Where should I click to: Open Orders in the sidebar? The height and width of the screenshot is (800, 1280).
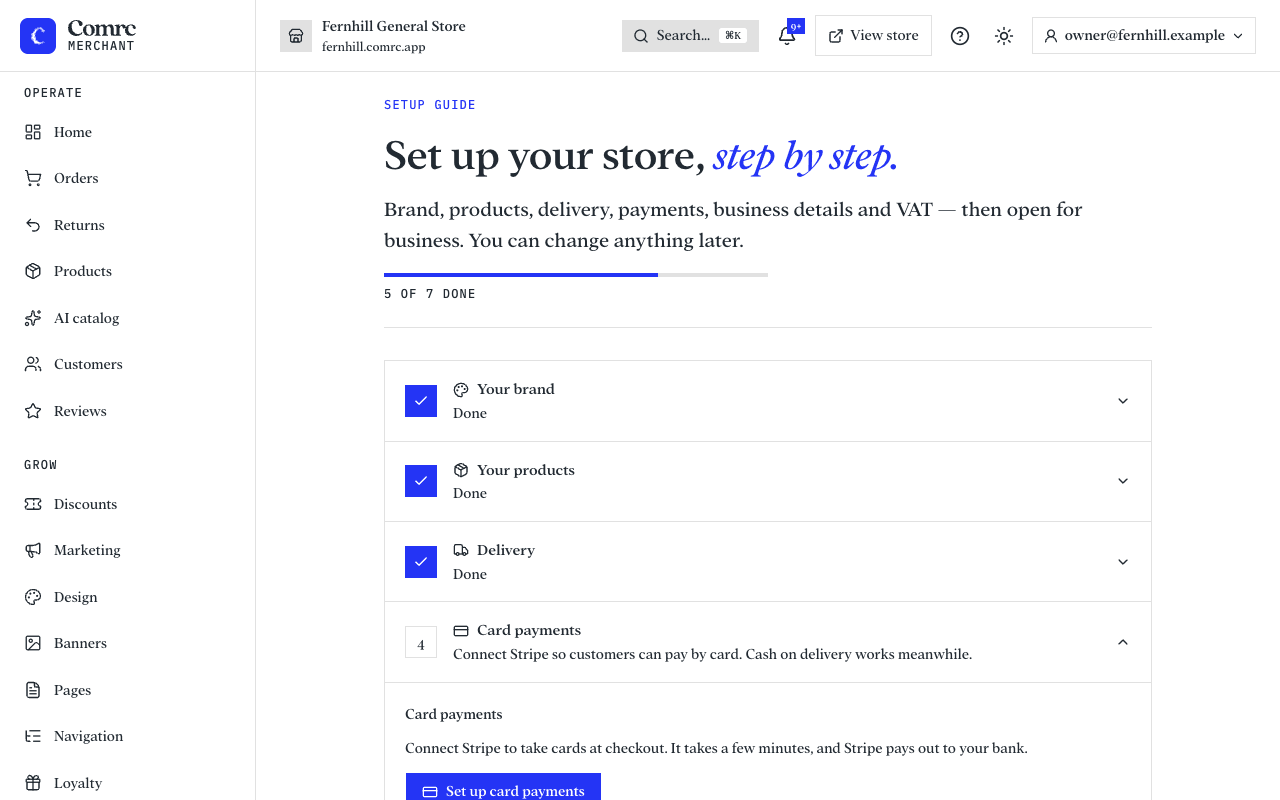coord(128,178)
